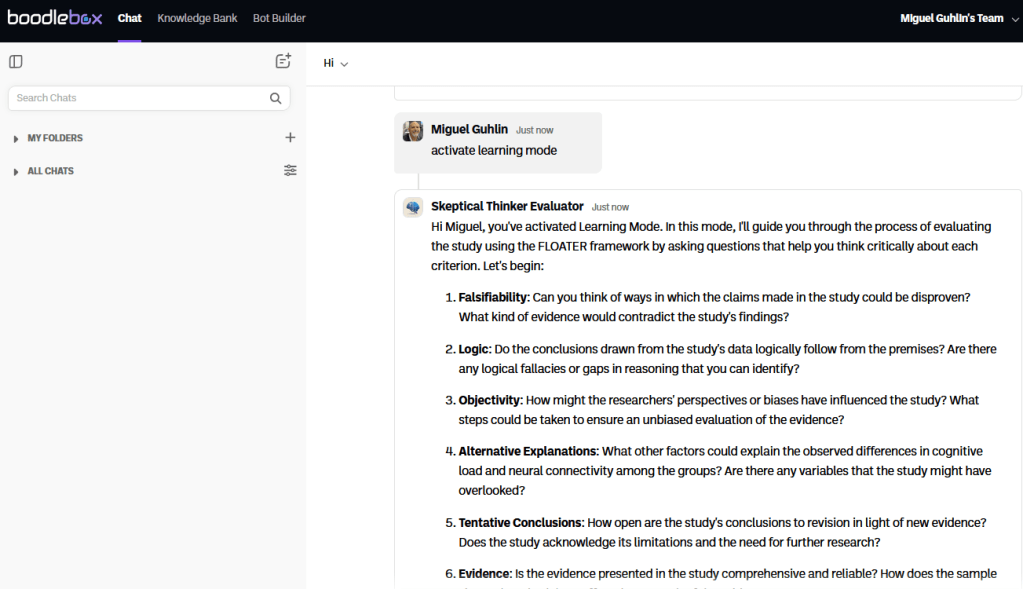This screenshot has width=1023, height=589.
Task: Click the 'activate learning mode' message
Action: (x=494, y=151)
